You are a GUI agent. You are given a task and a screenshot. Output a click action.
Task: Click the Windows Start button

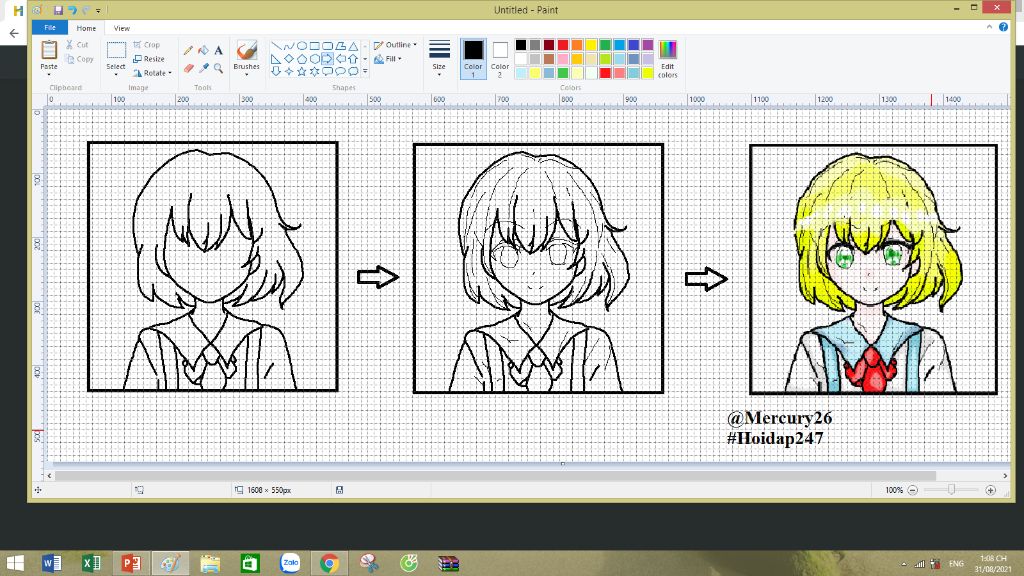pyautogui.click(x=14, y=563)
